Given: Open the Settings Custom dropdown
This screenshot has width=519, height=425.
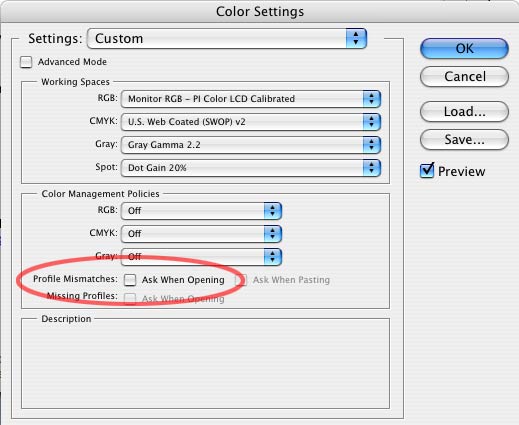Looking at the screenshot, I should click(227, 39).
